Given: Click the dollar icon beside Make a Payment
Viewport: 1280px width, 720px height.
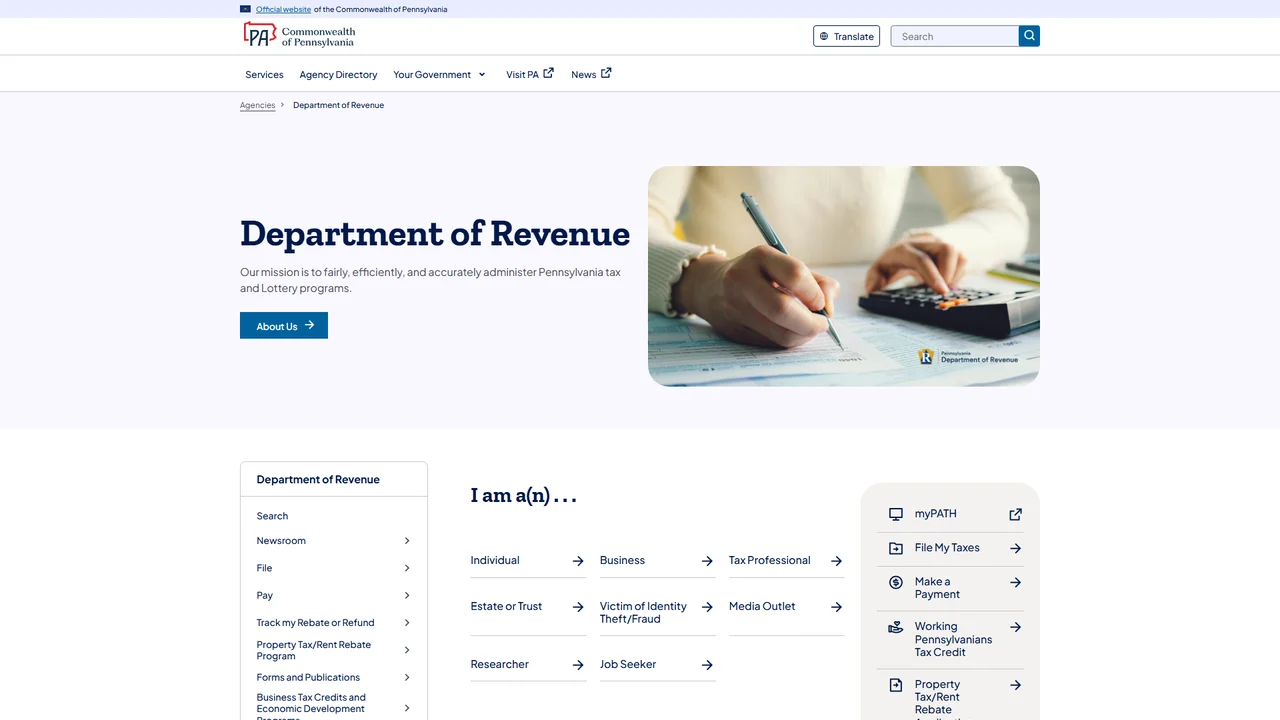Looking at the screenshot, I should (896, 582).
